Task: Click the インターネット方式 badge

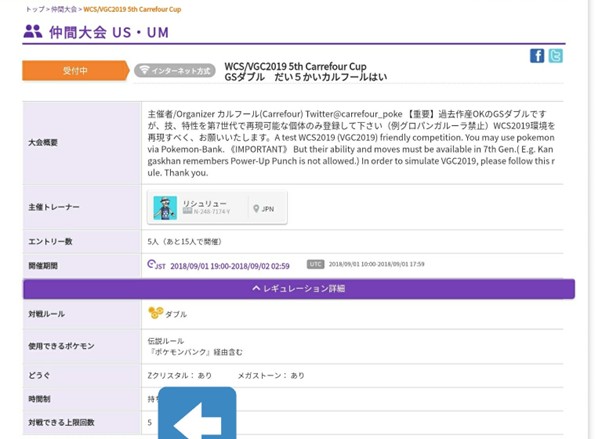Action: pos(175,71)
